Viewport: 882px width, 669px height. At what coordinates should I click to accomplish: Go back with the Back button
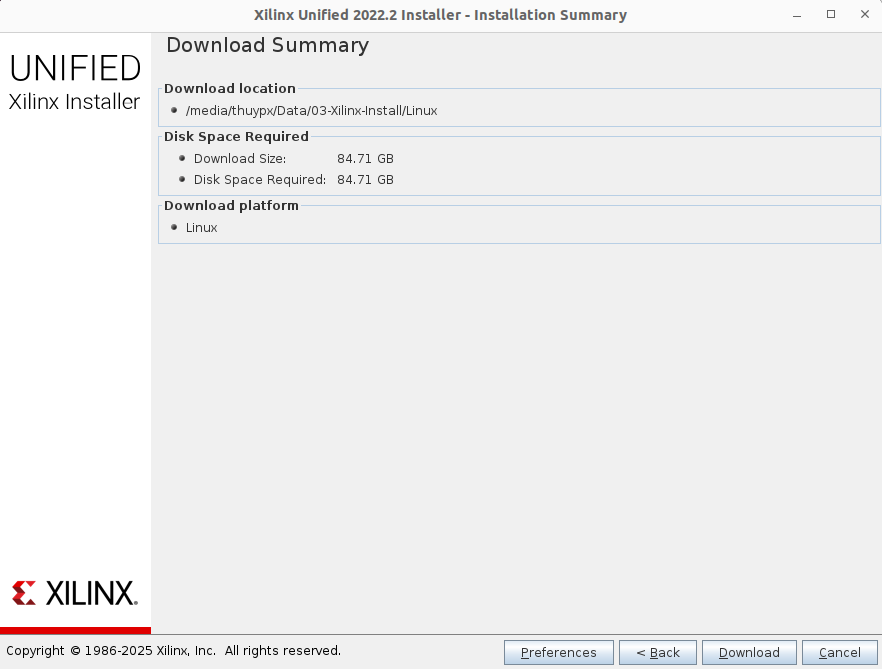point(658,652)
